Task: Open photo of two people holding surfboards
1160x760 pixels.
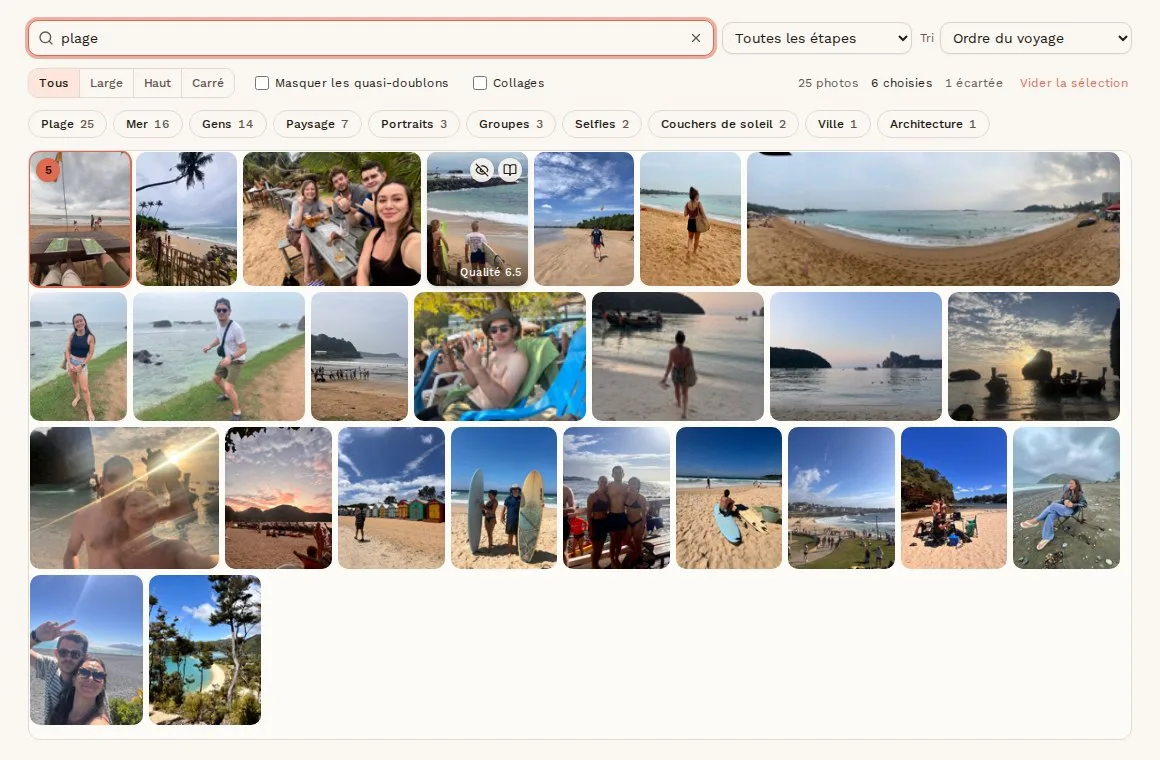Action: (x=504, y=497)
